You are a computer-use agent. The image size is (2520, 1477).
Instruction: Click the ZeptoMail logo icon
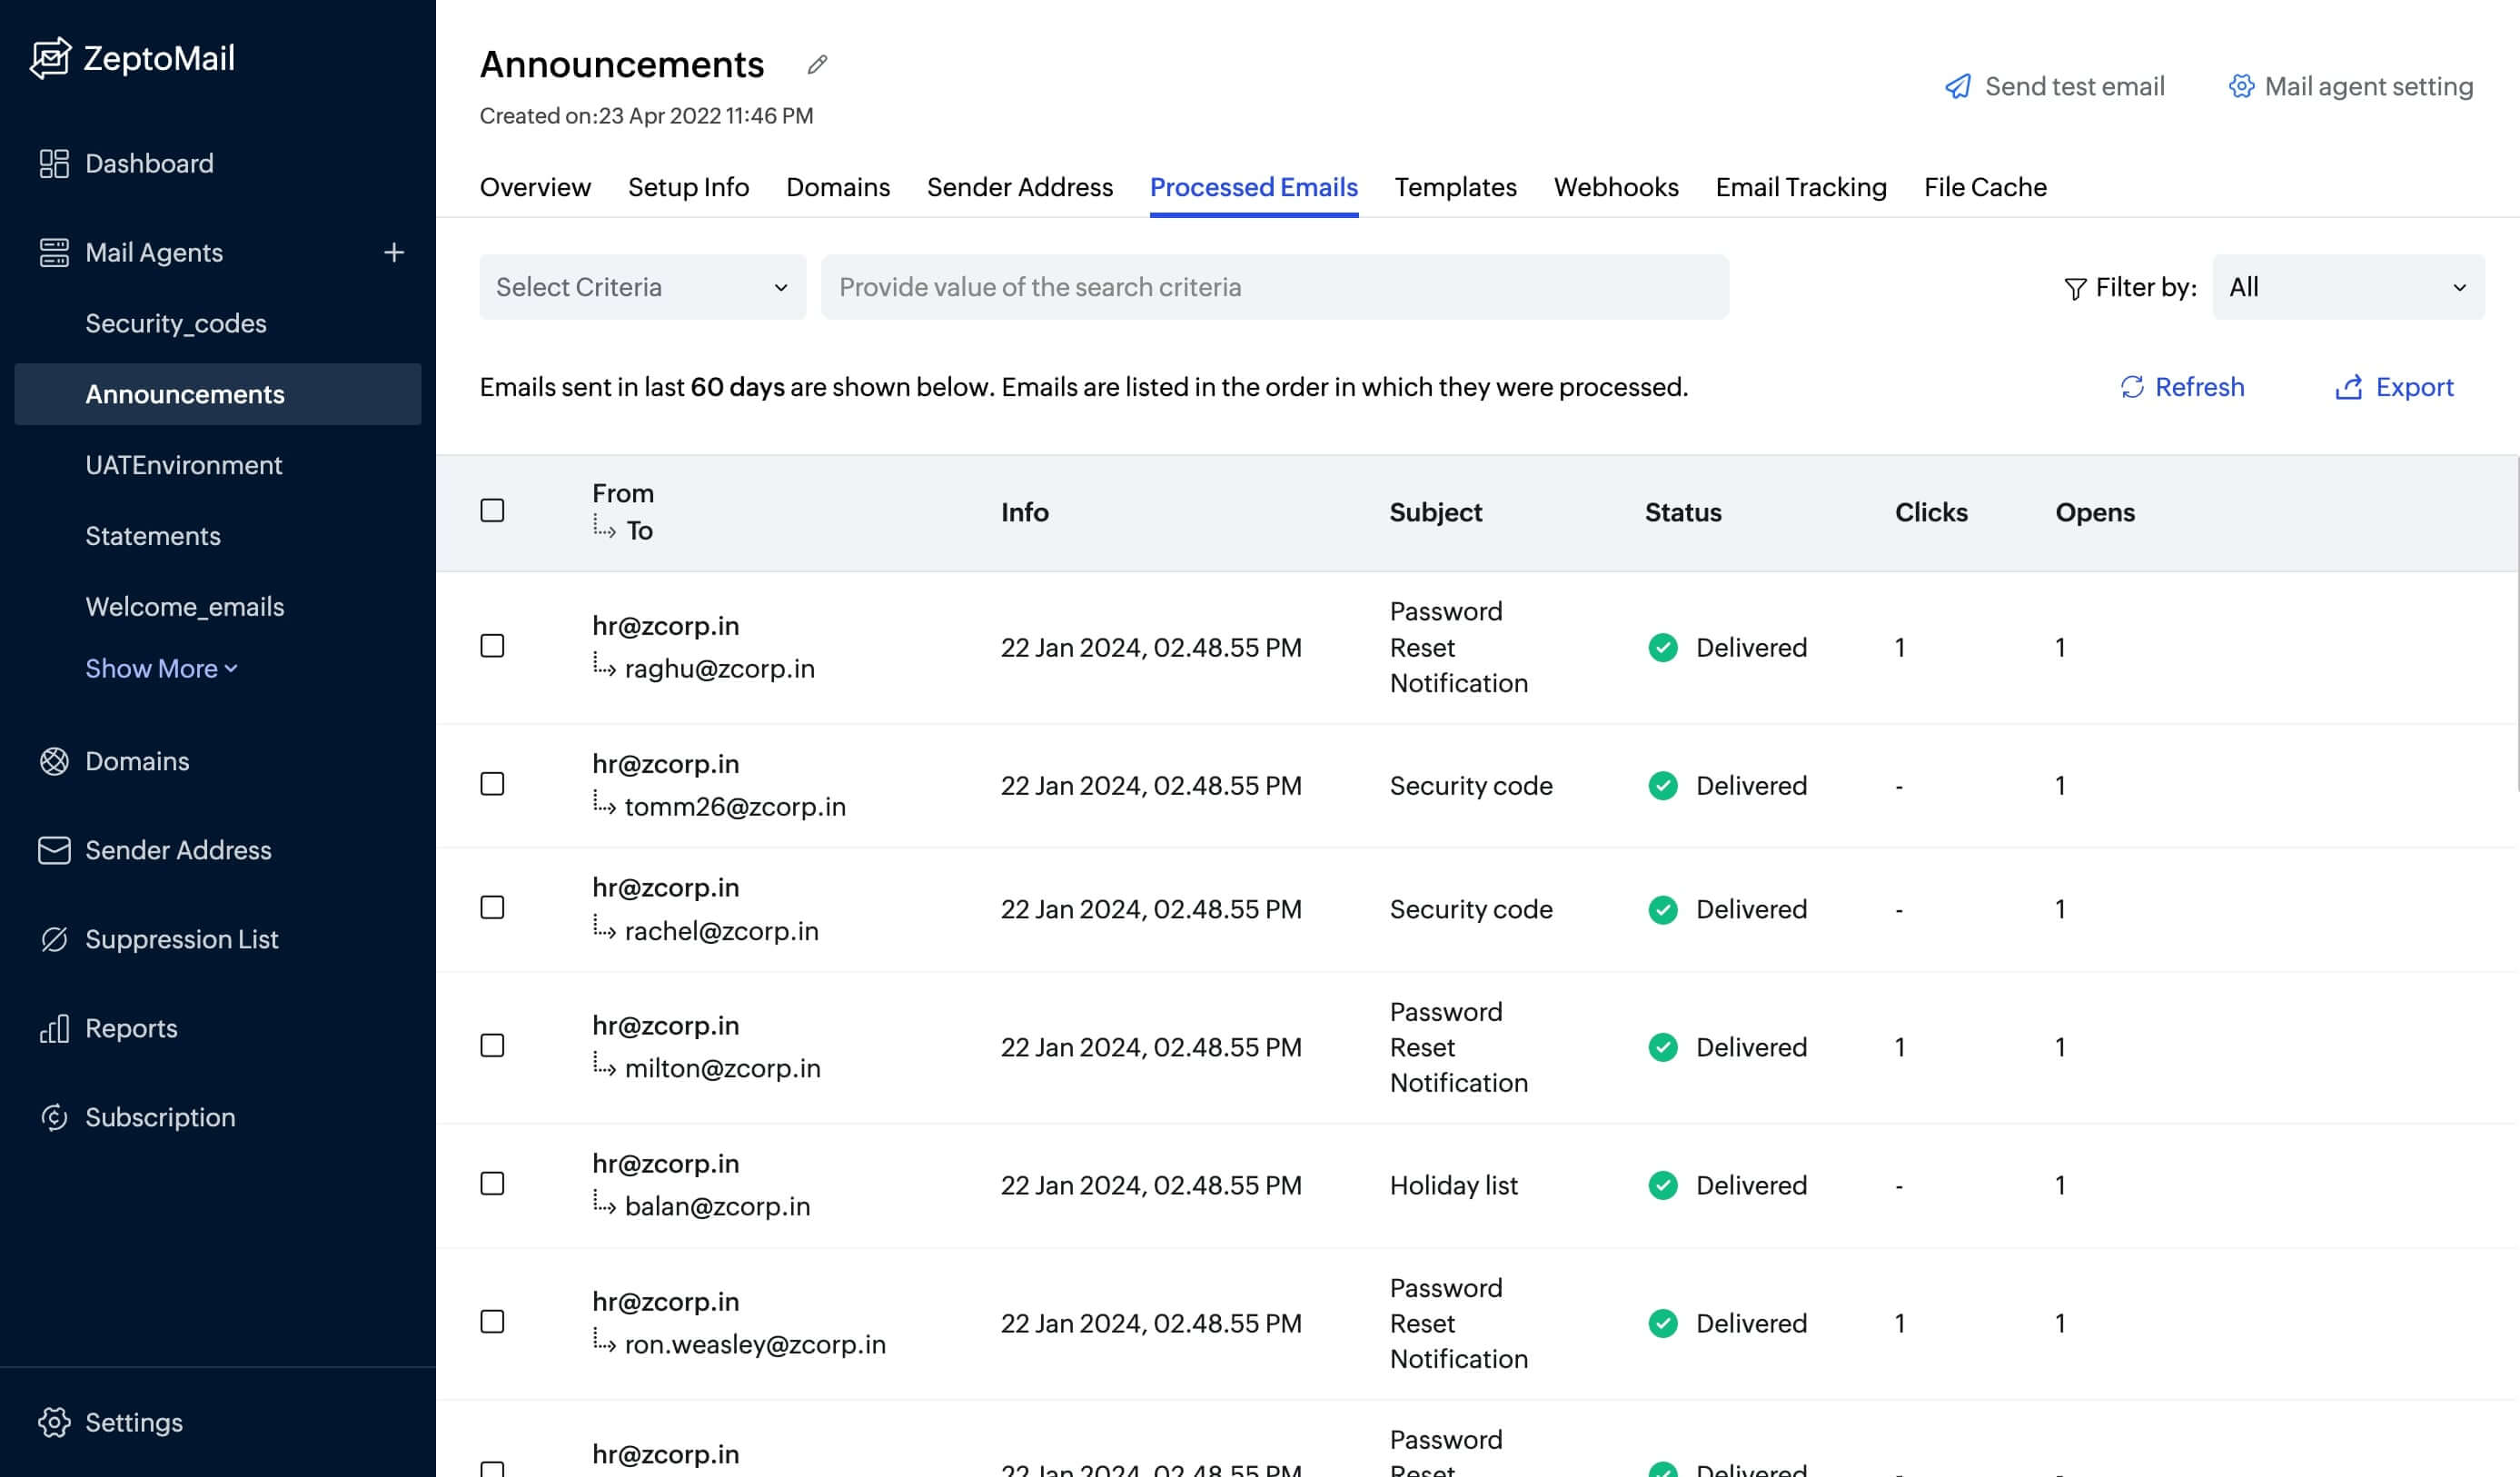pos(50,58)
